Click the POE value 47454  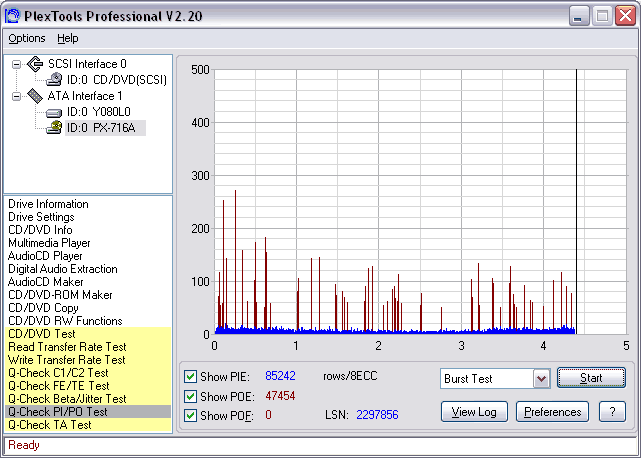[280, 396]
